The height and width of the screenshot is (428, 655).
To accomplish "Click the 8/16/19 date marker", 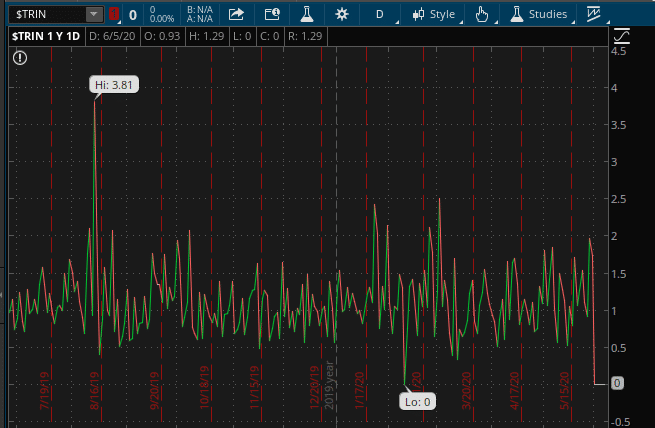I will pyautogui.click(x=95, y=390).
